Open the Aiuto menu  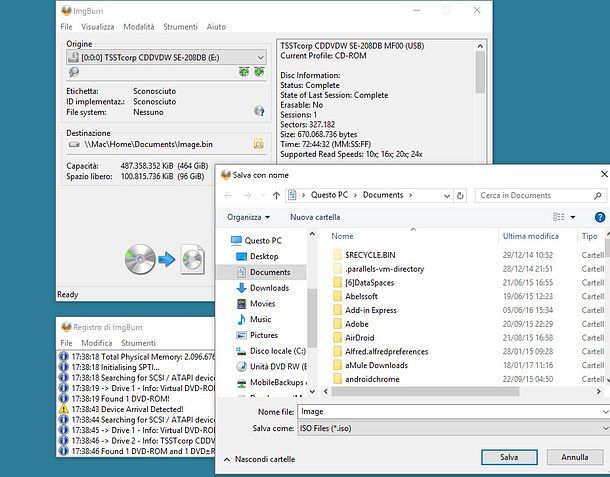tap(216, 27)
